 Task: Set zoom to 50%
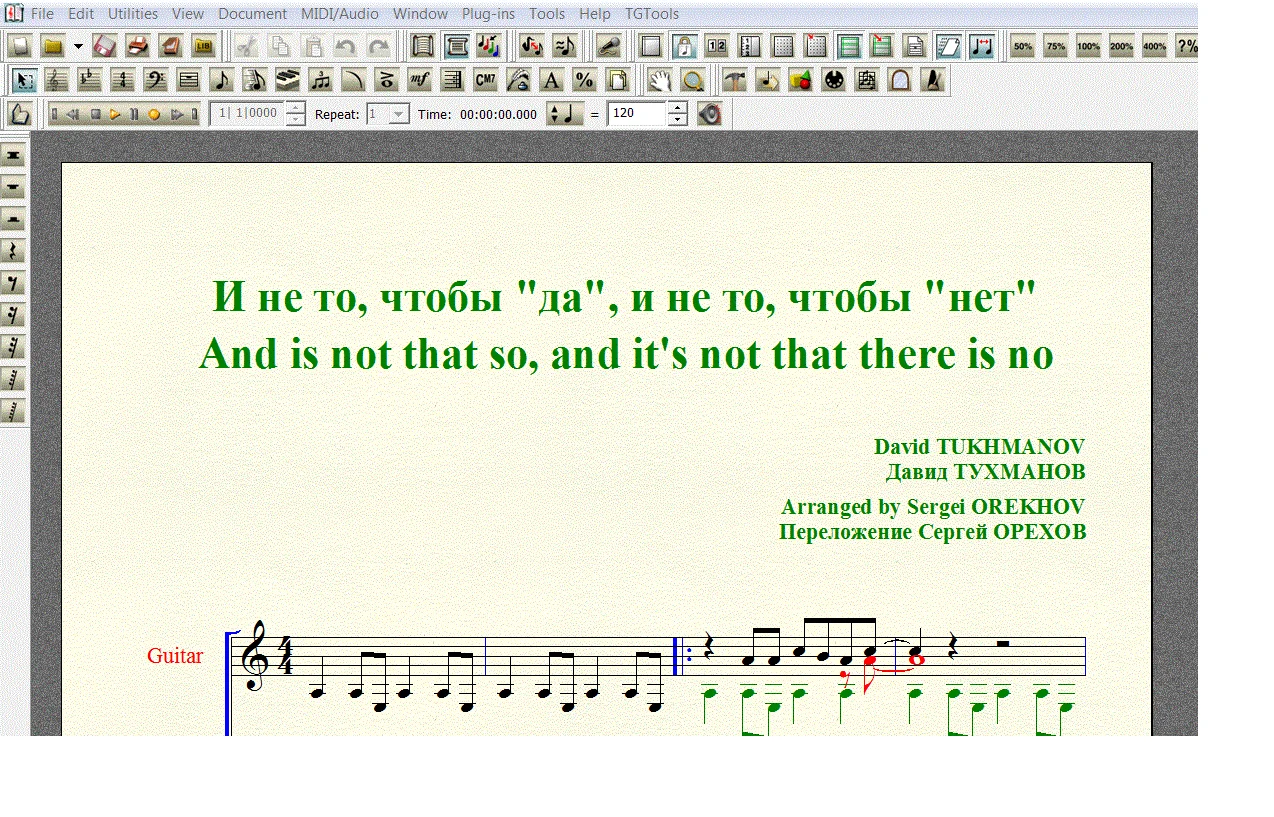pyautogui.click(x=1023, y=46)
